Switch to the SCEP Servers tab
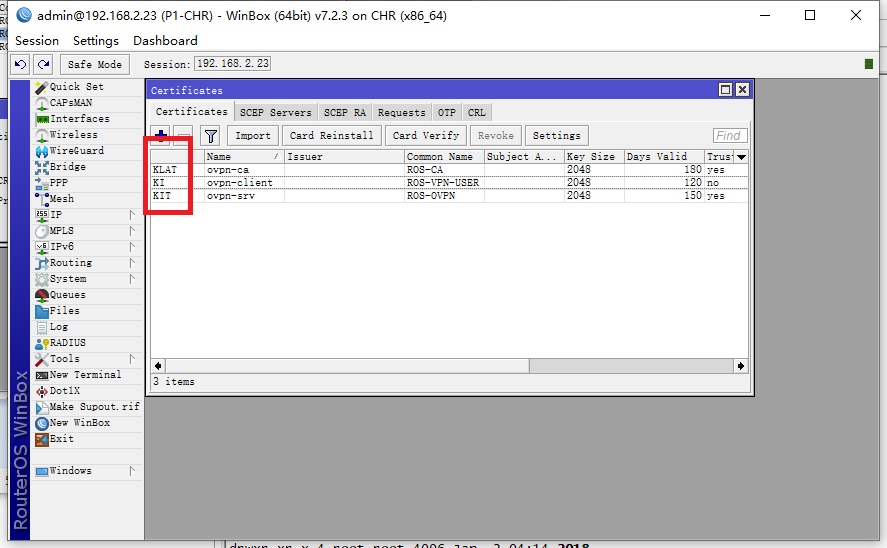 pos(276,113)
